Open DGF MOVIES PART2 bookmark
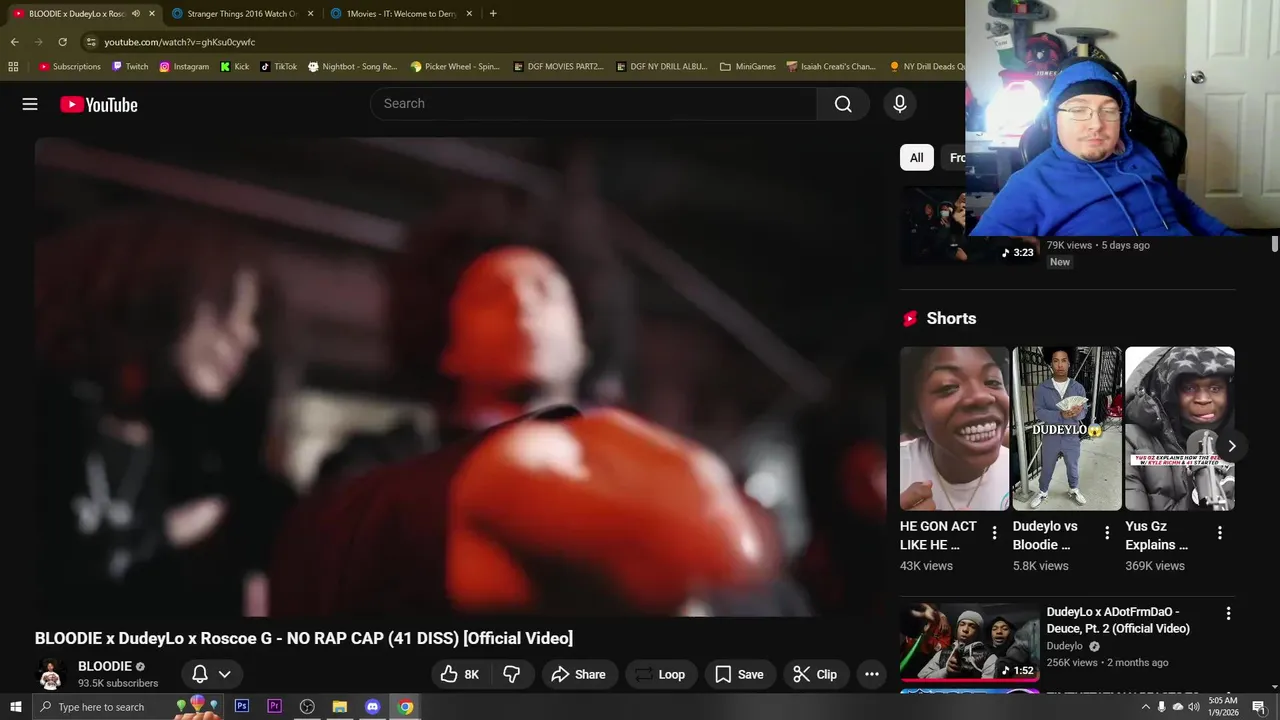Viewport: 1280px width, 720px height. (558, 66)
